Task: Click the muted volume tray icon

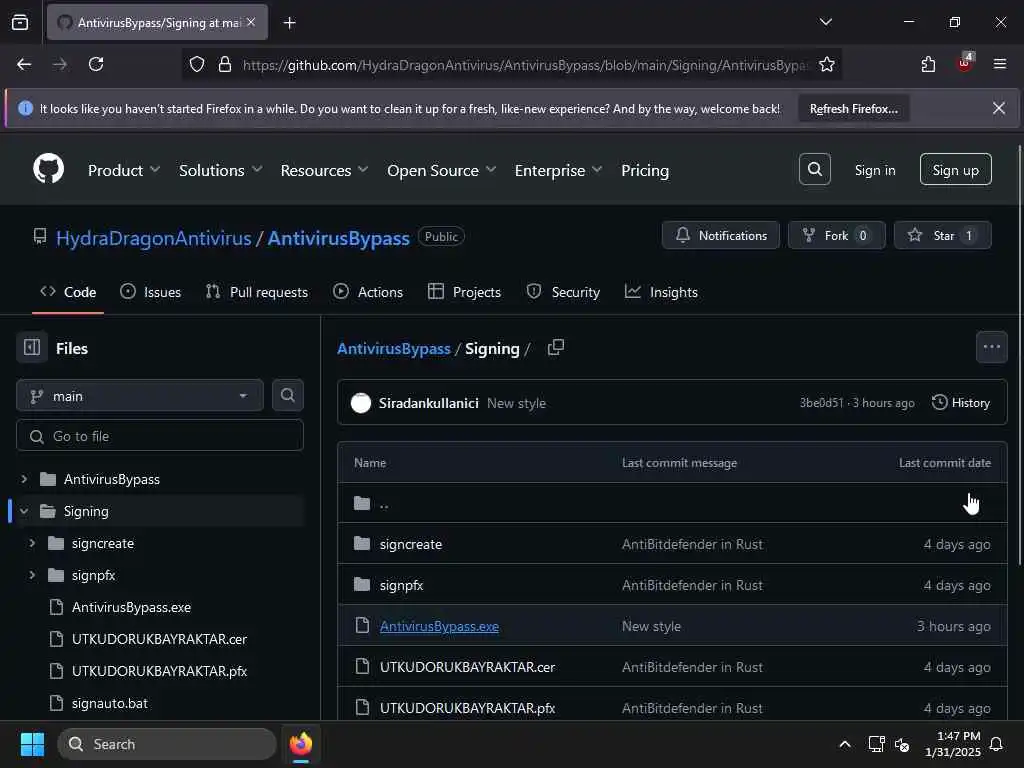Action: pos(902,744)
